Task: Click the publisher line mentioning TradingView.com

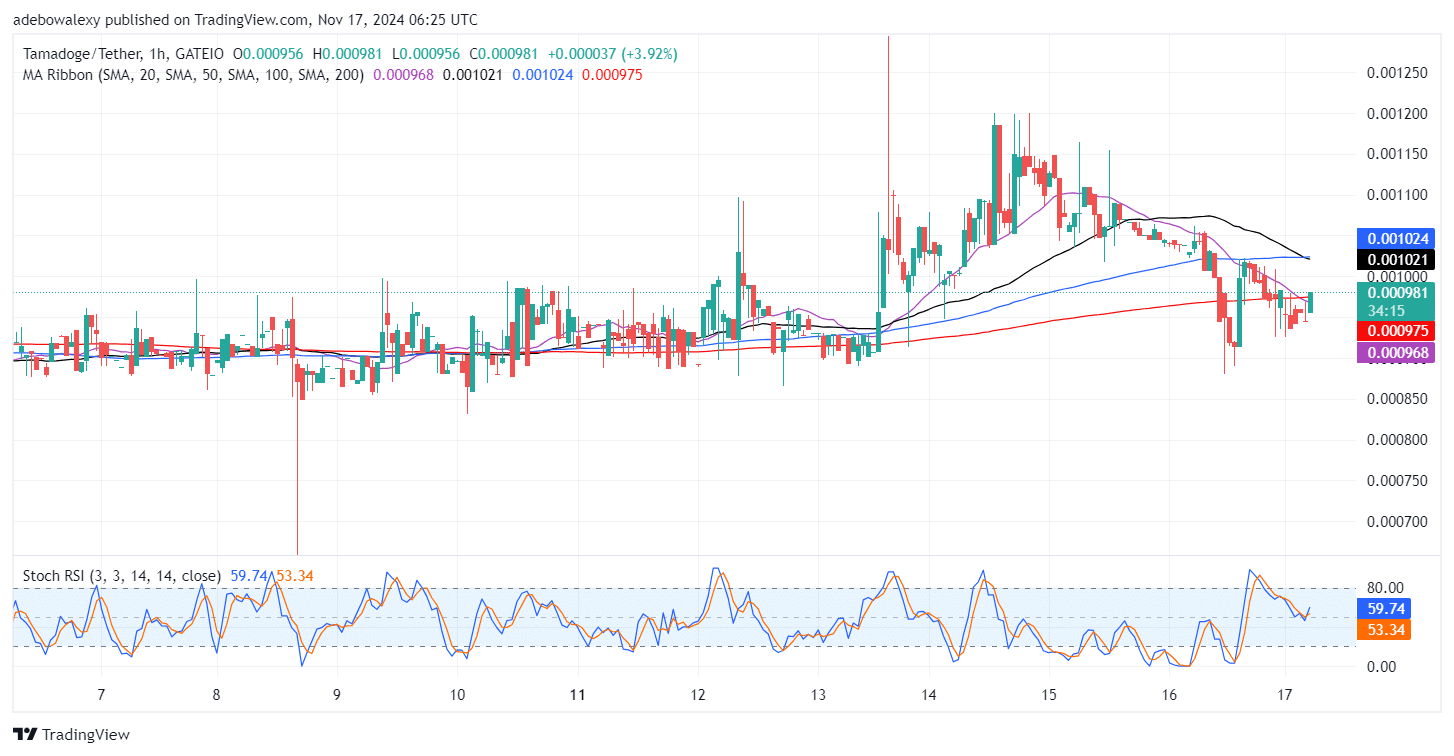Action: (244, 19)
